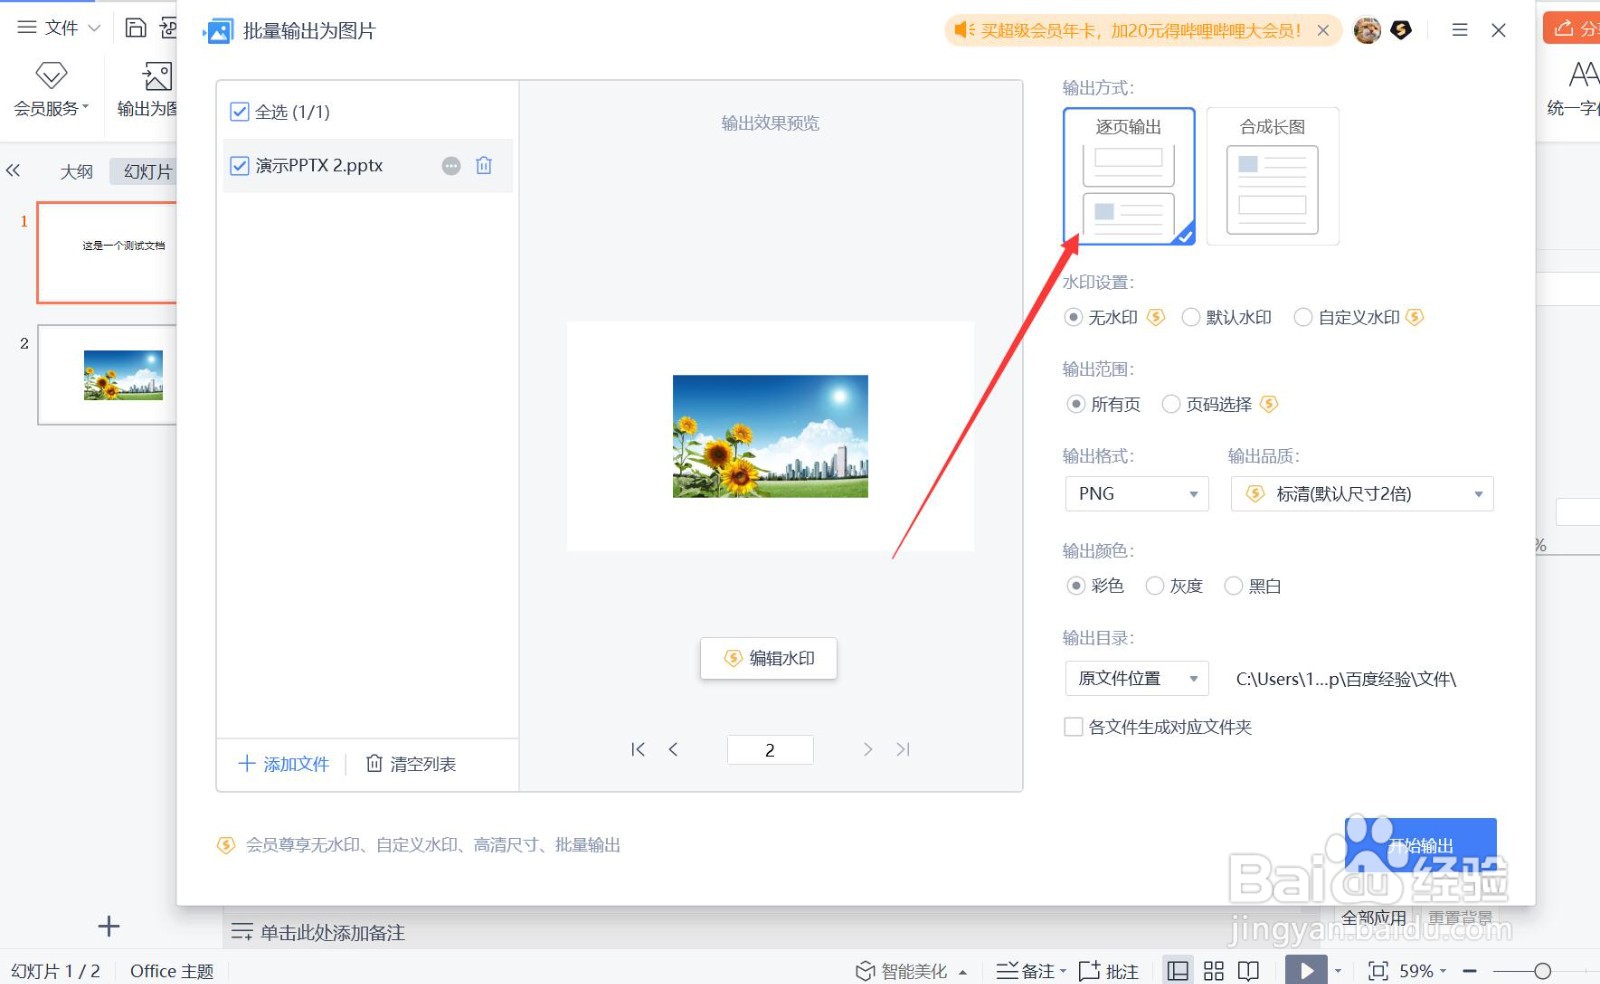Click 单击此处添加备注 notes area
Image resolution: width=1600 pixels, height=984 pixels.
click(332, 933)
